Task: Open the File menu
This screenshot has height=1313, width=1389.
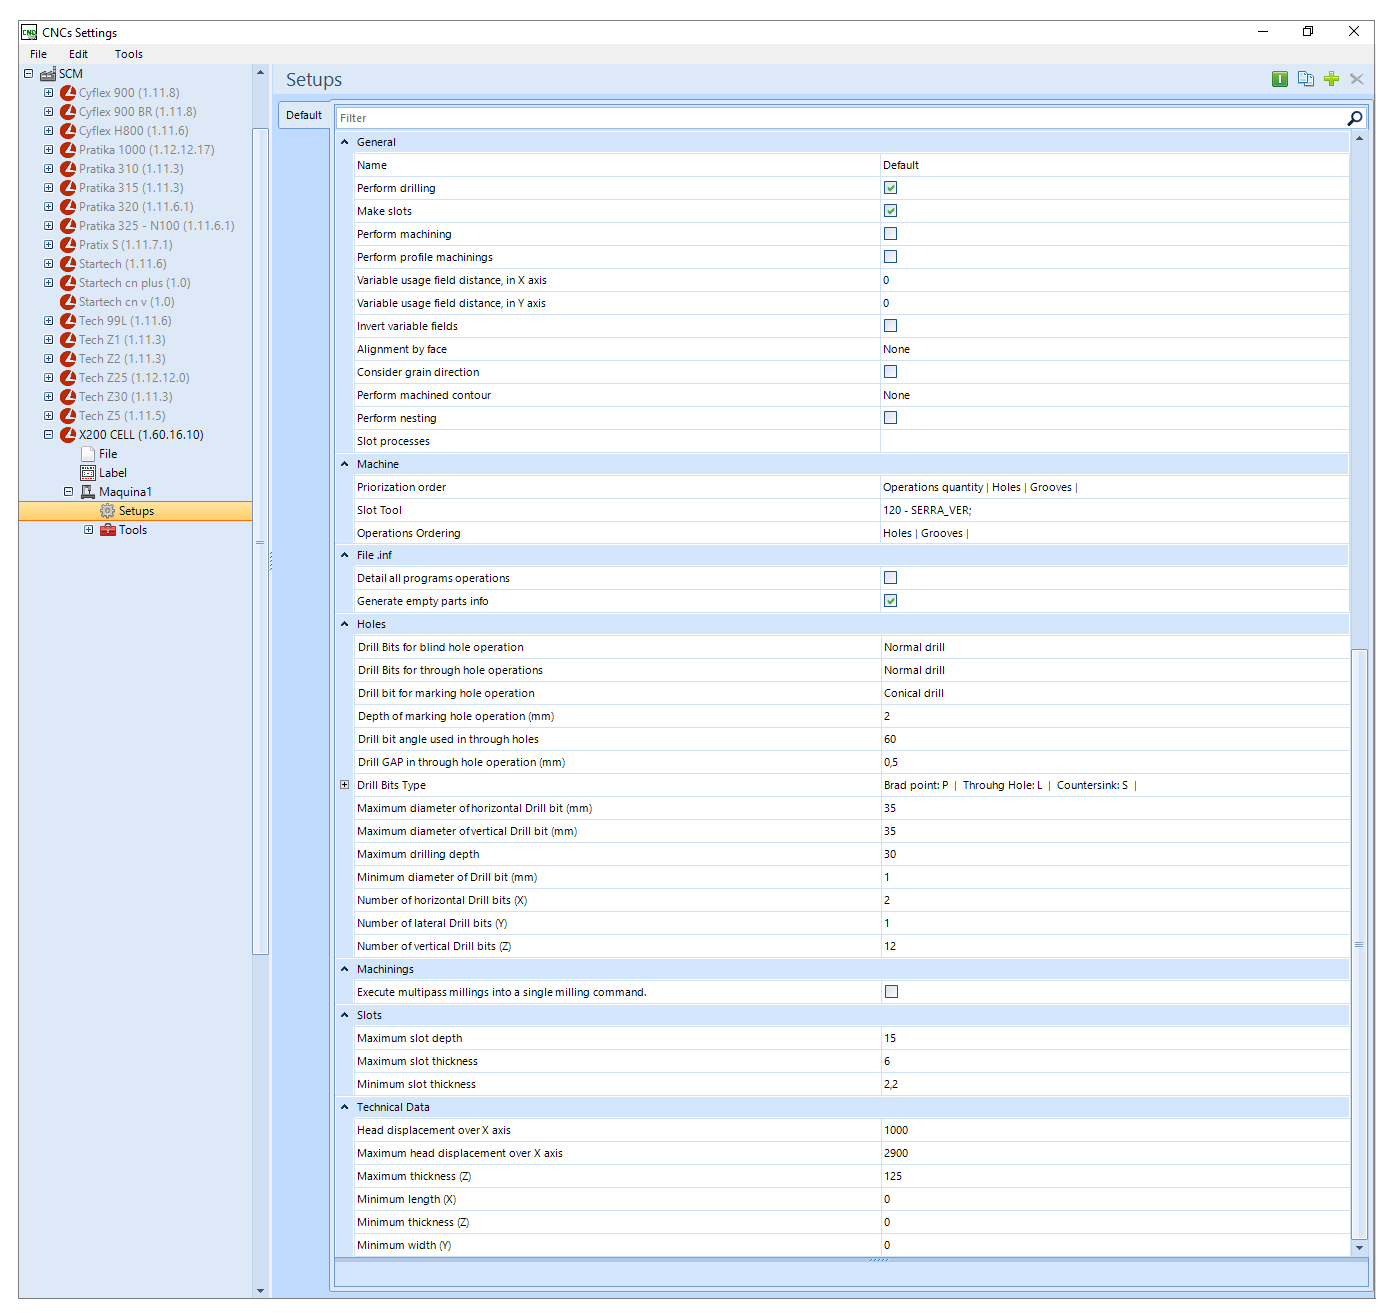Action: click(38, 54)
